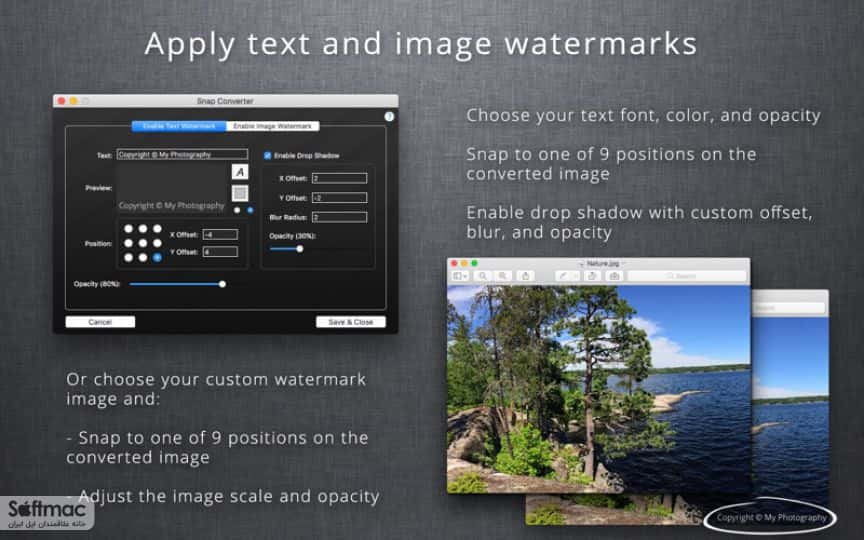Select the top-left watermark position radio

[128, 228]
